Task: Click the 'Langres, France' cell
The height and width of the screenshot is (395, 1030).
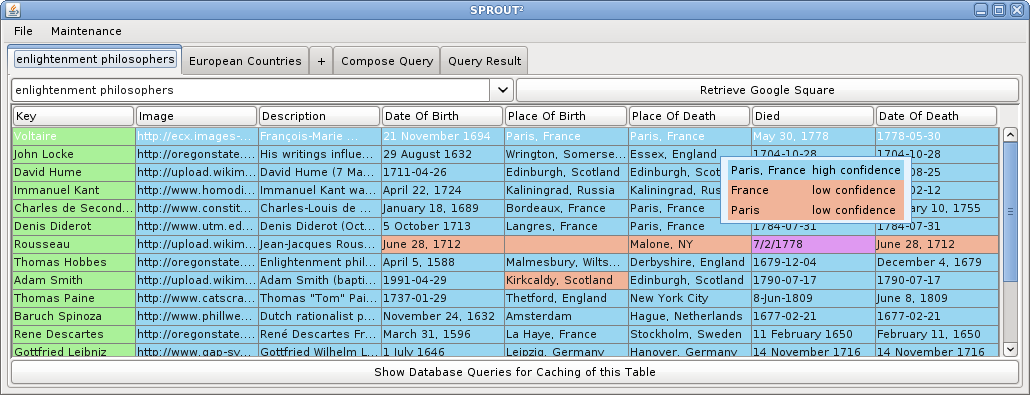Action: [x=566, y=226]
